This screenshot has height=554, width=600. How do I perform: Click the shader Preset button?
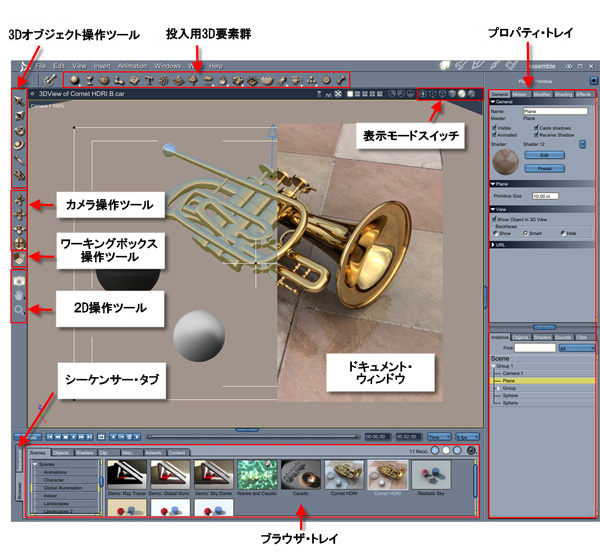tap(544, 168)
